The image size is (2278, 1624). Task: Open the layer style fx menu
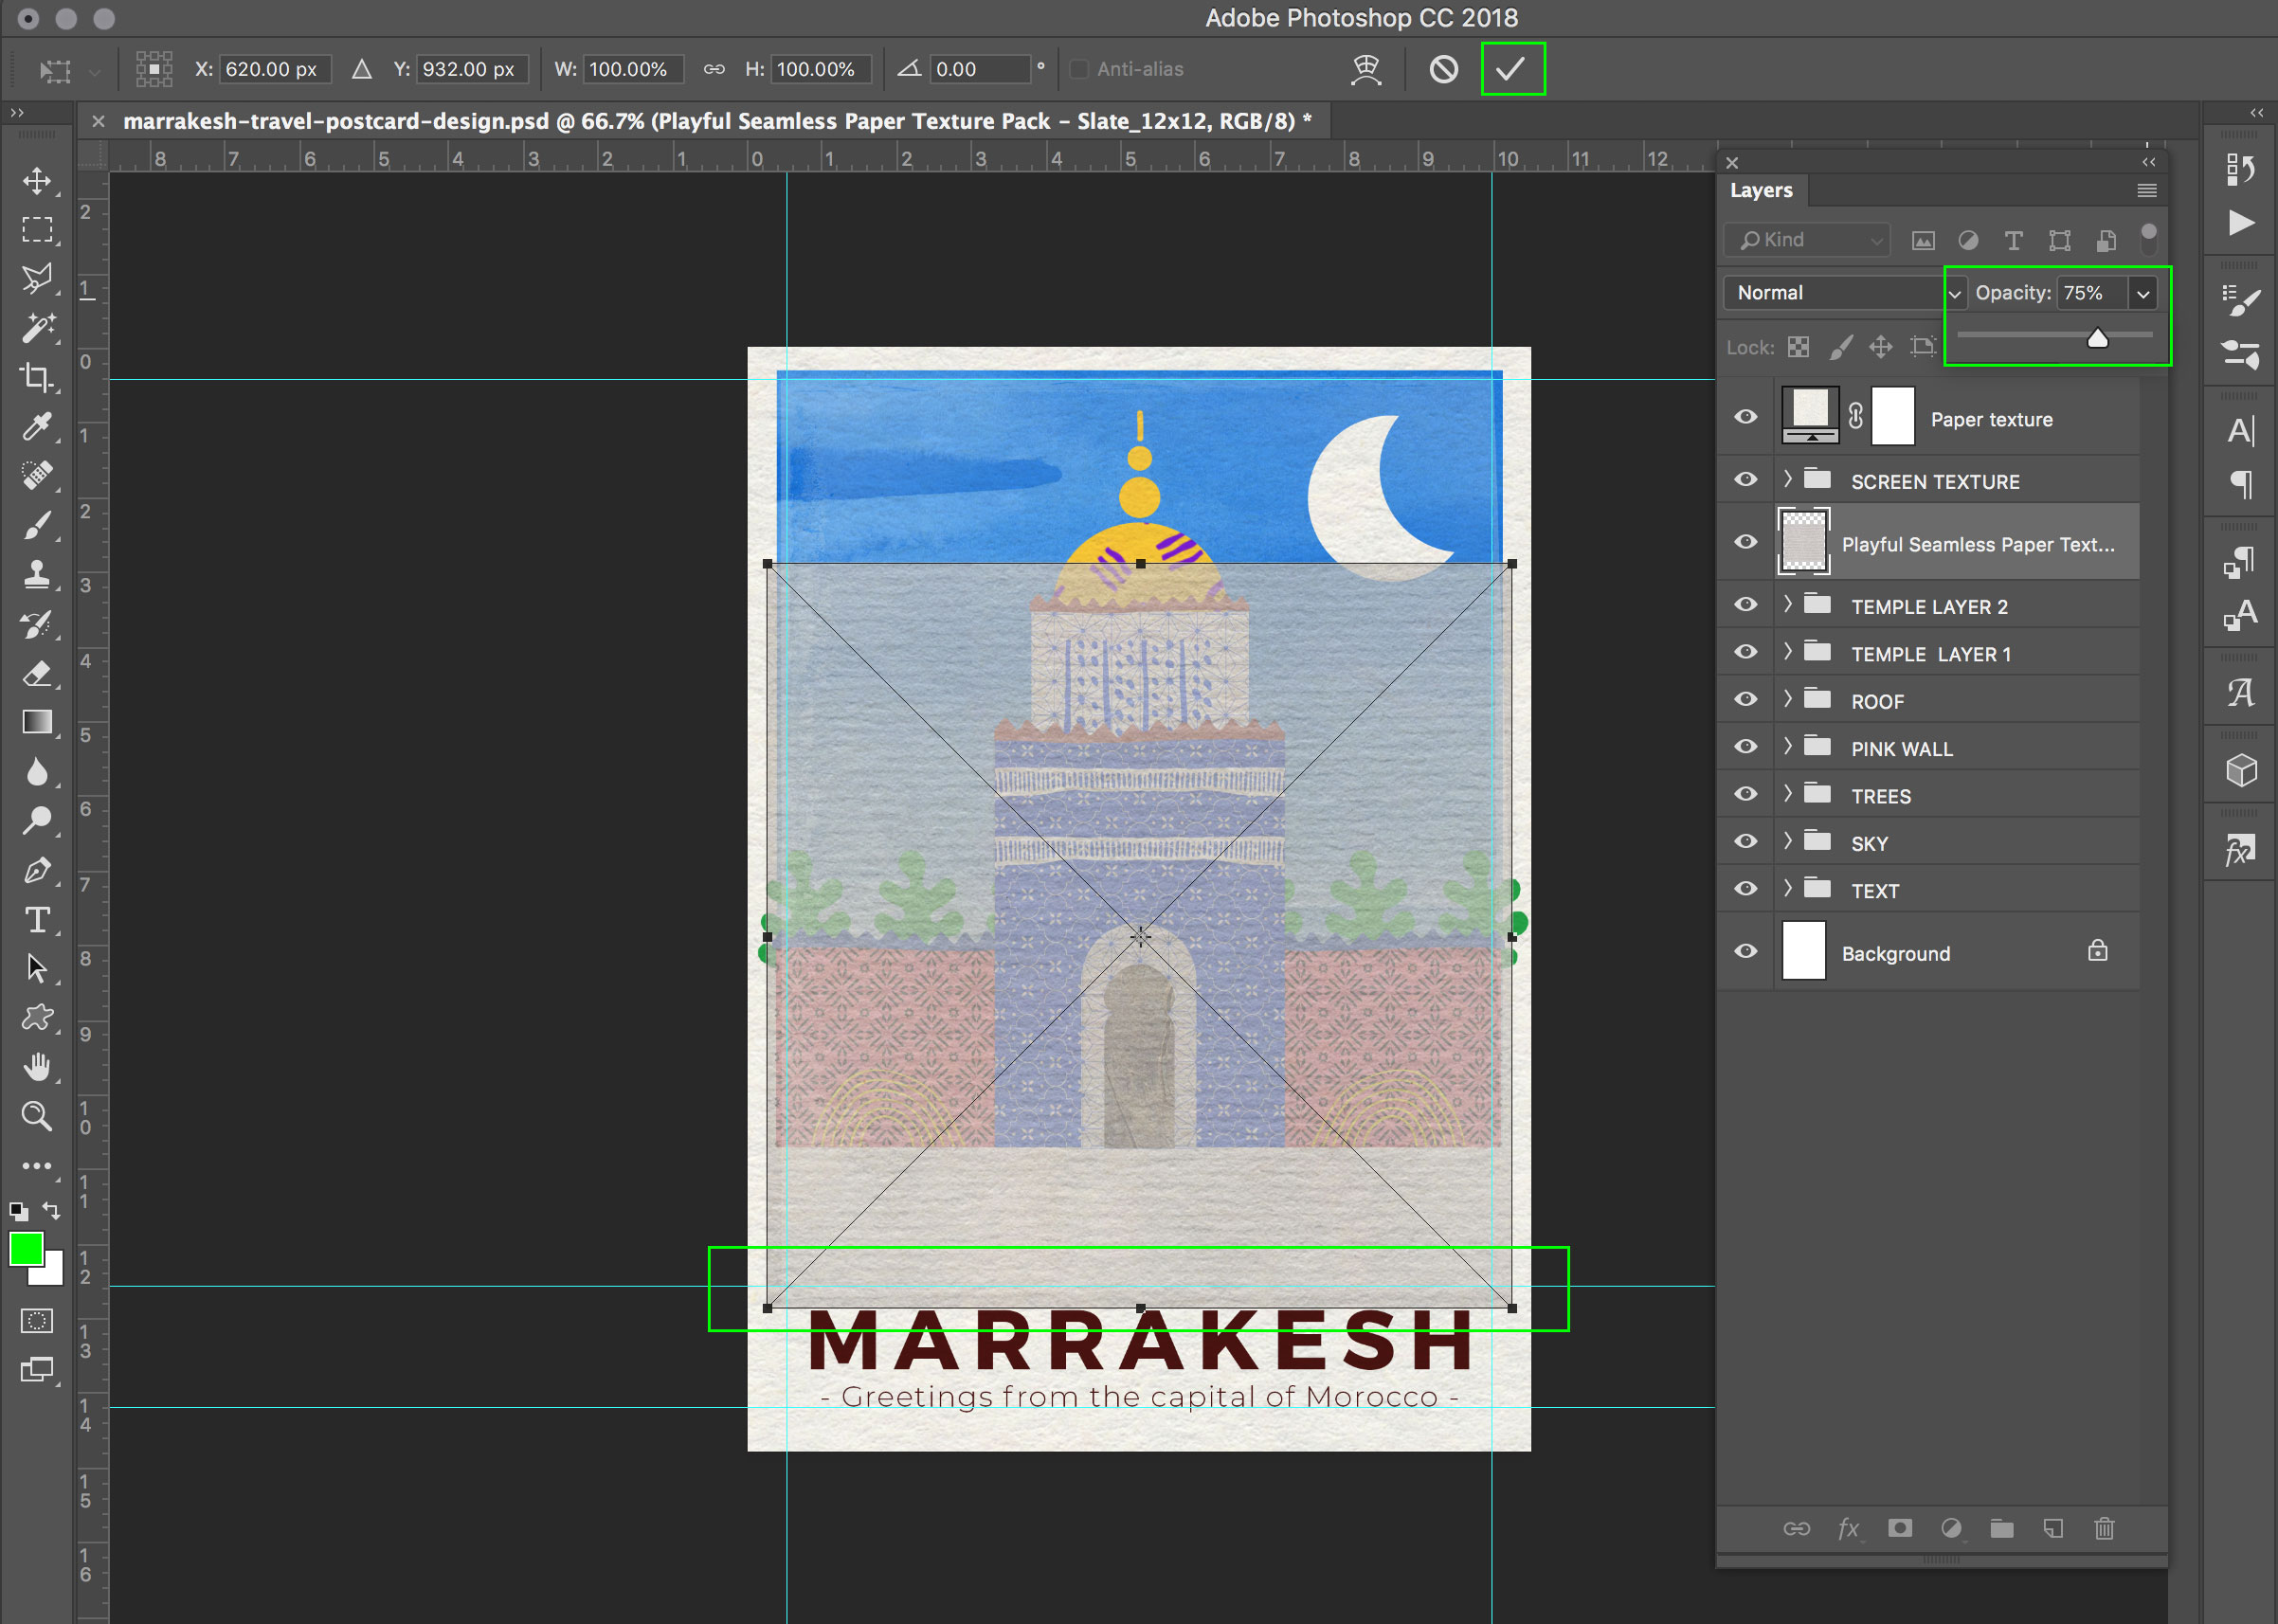pyautogui.click(x=1849, y=1528)
